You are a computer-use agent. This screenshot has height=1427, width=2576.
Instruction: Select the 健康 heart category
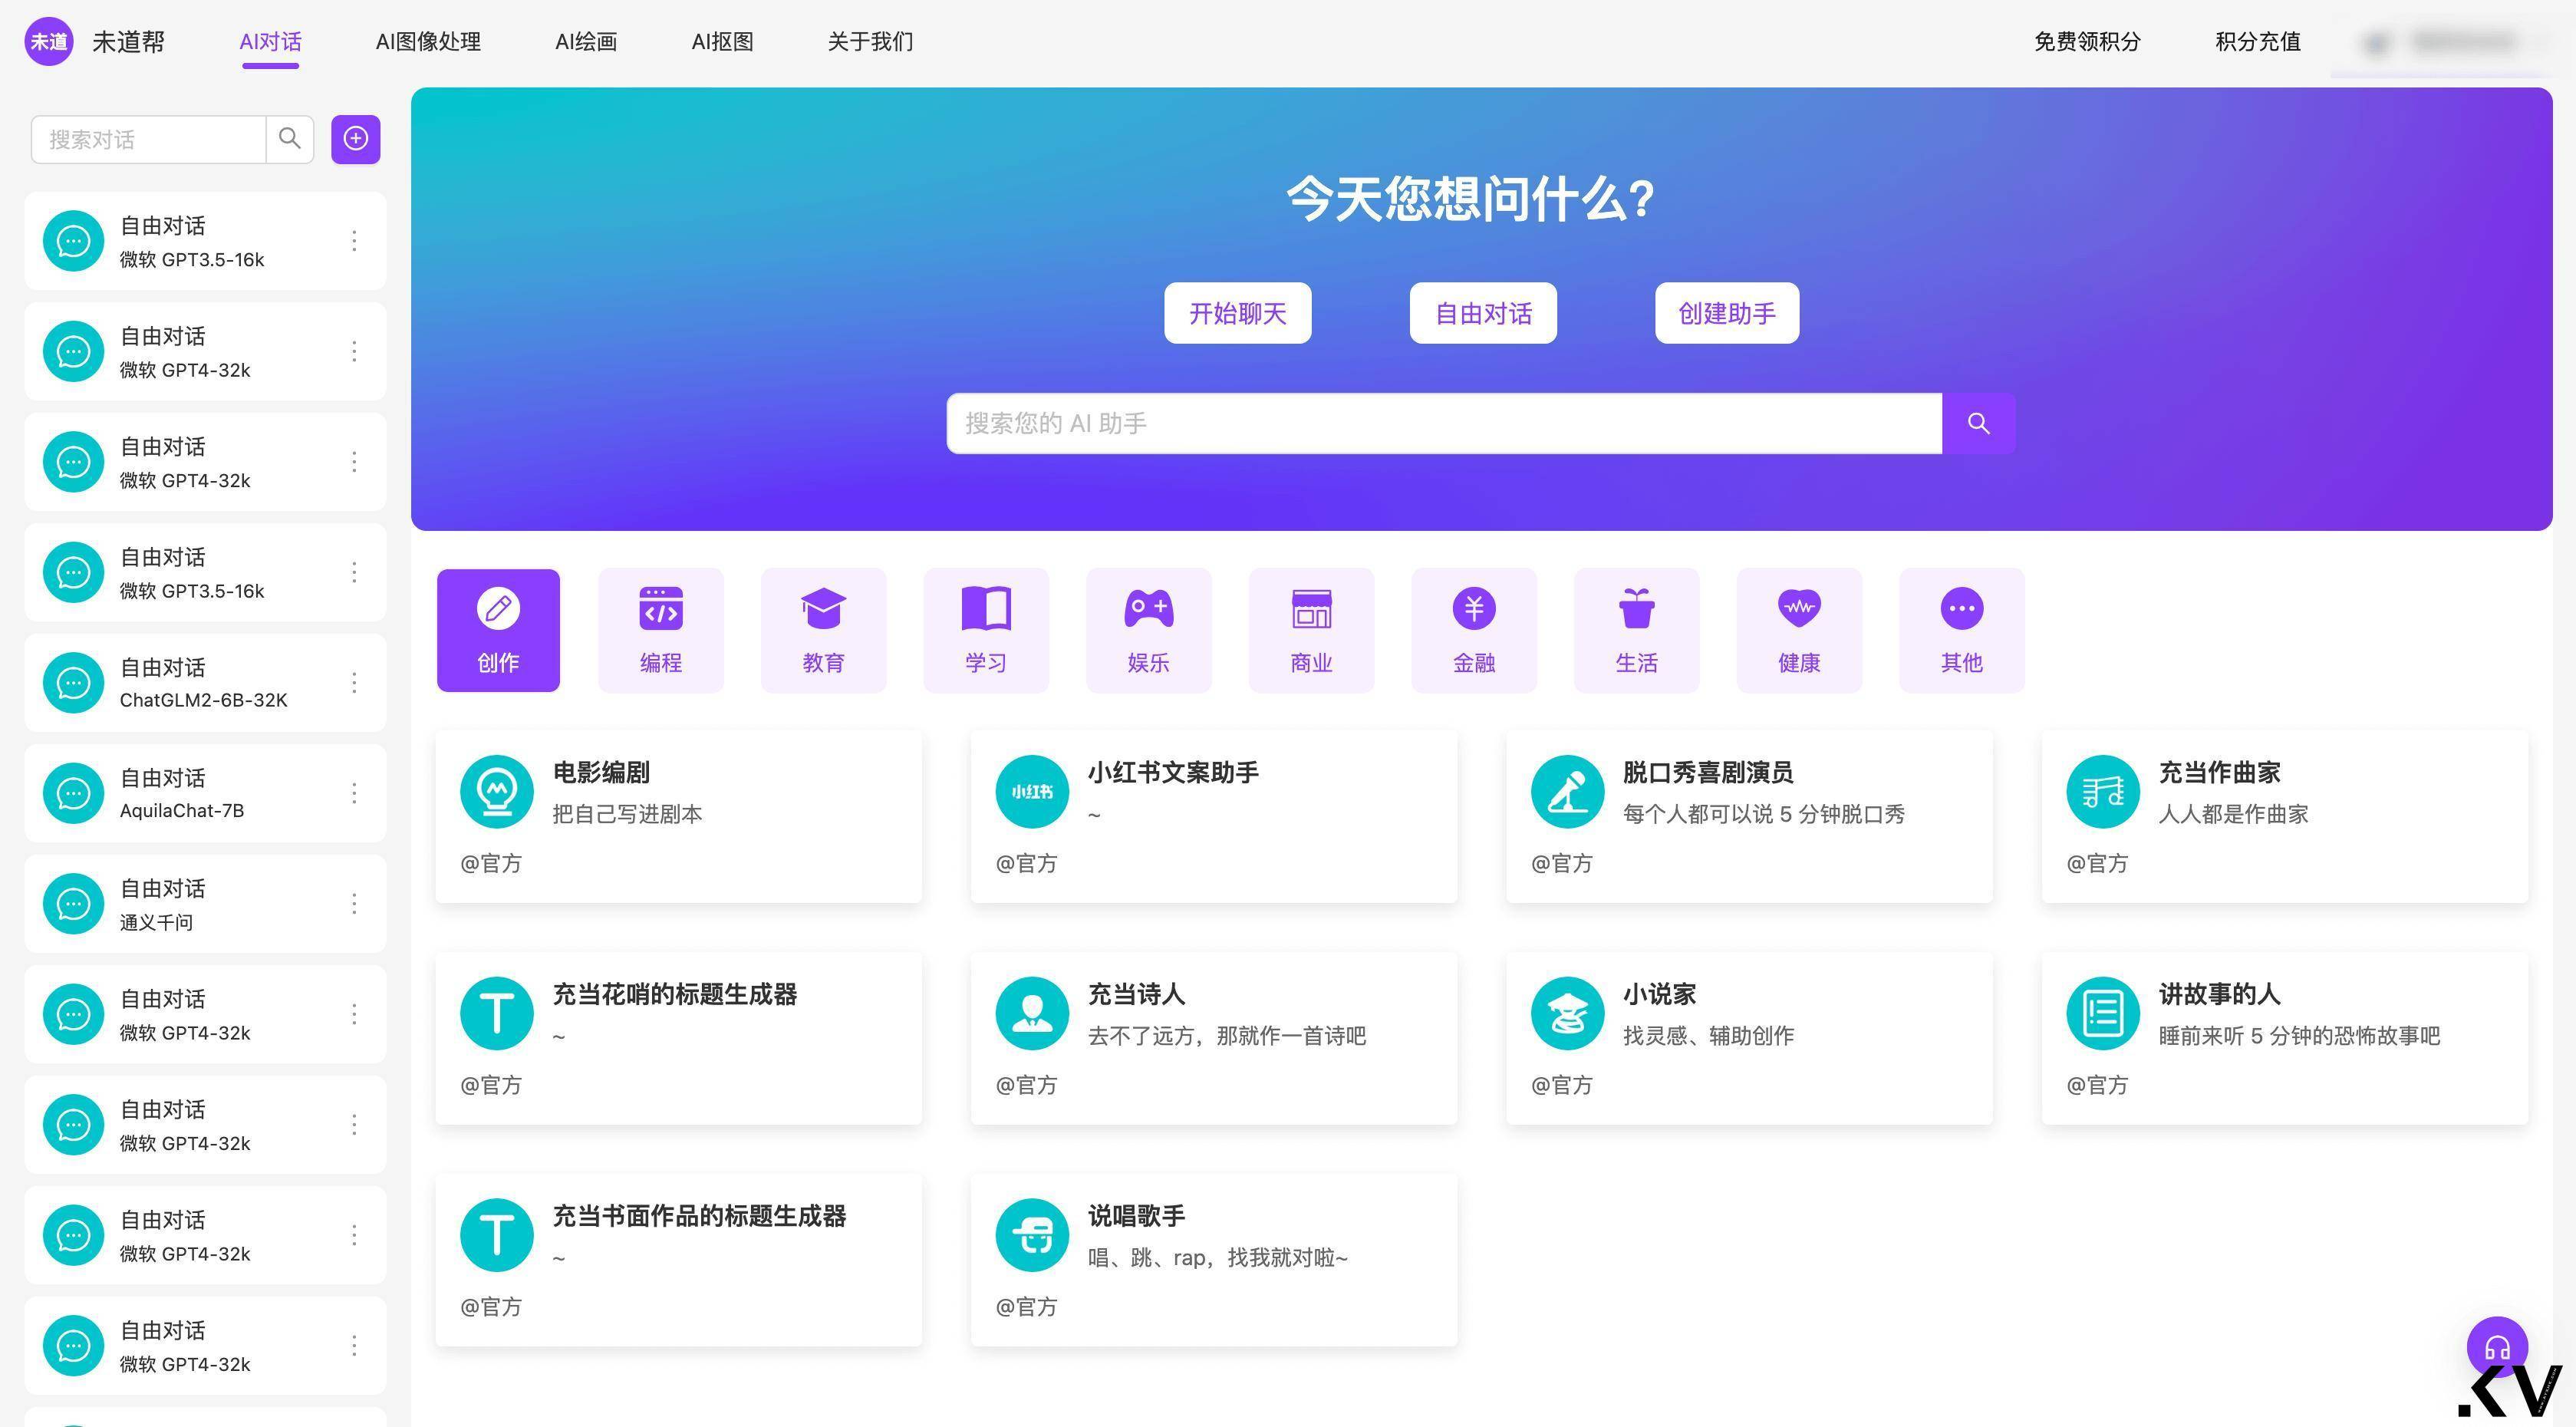coord(1799,630)
